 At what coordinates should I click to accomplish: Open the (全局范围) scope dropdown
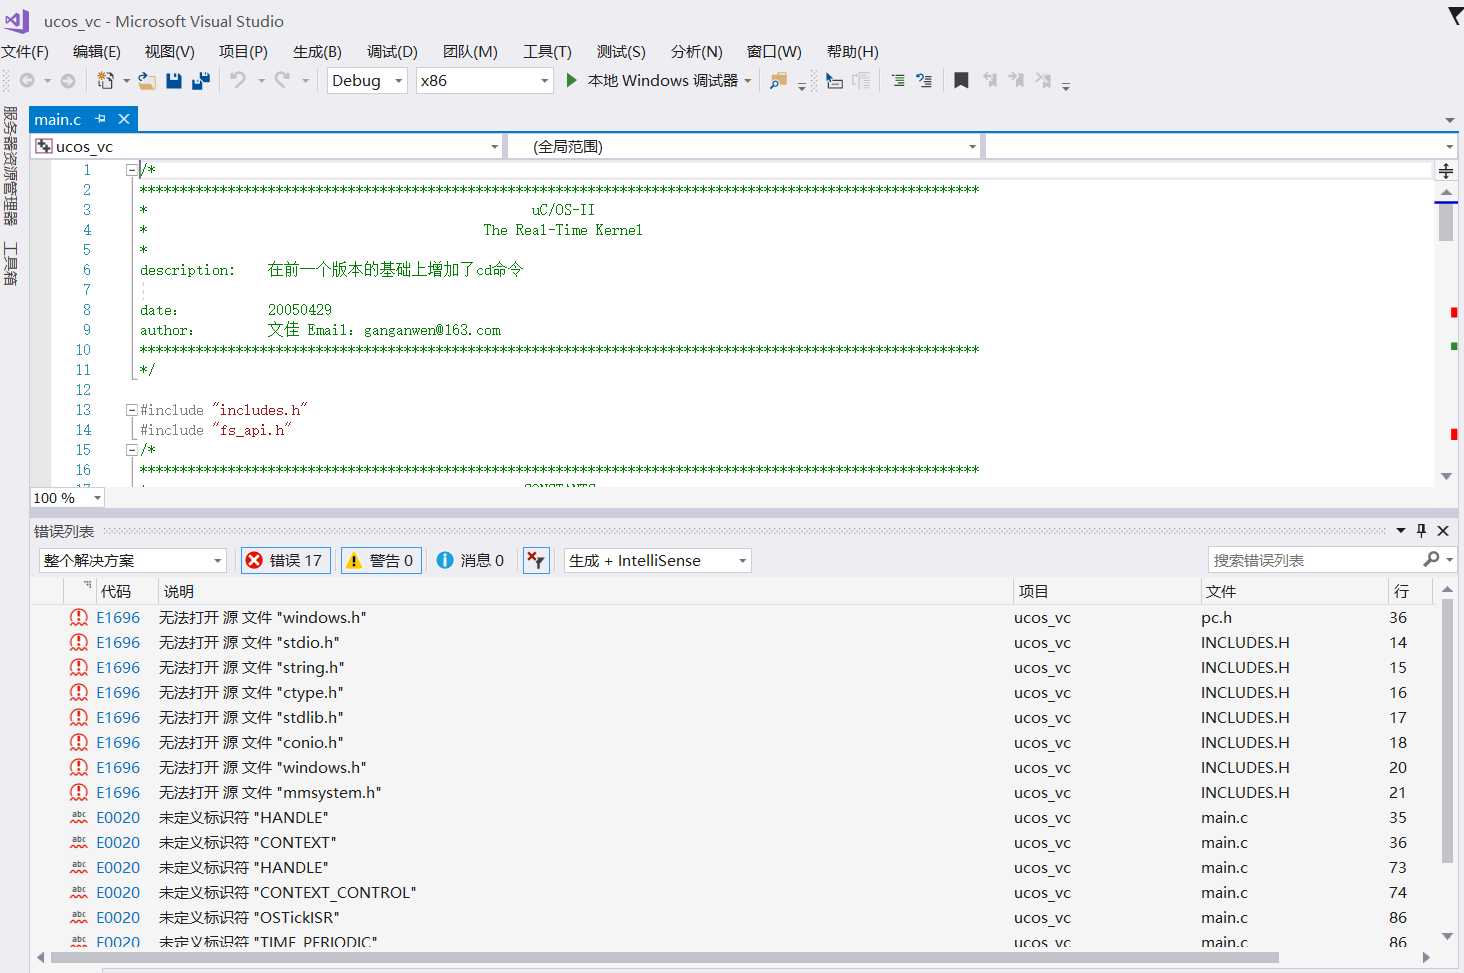click(743, 147)
